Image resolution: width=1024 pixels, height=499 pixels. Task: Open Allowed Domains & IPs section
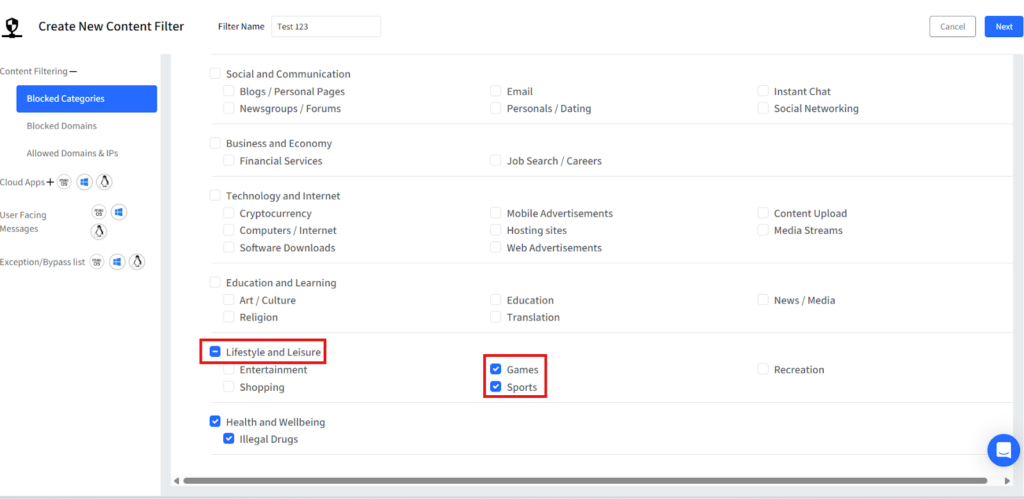pyautogui.click(x=72, y=153)
